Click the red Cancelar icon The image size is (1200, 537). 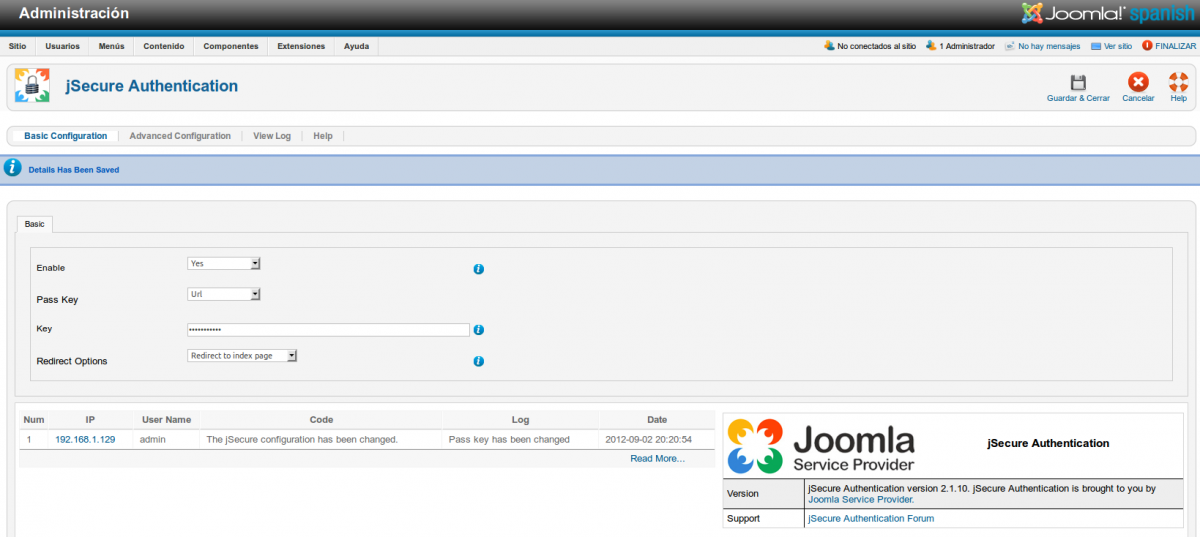(1138, 83)
